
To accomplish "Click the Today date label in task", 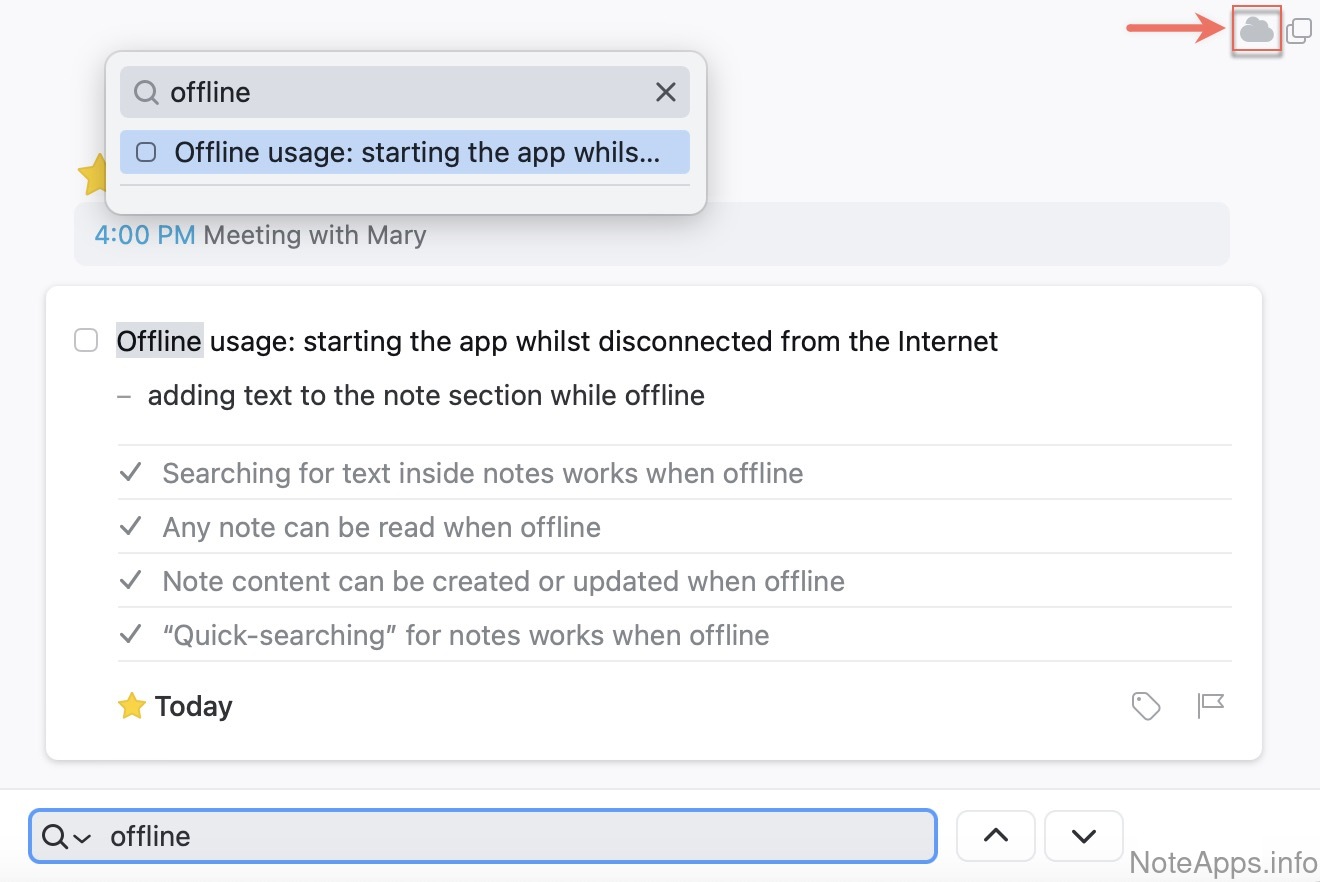I will click(x=193, y=707).
